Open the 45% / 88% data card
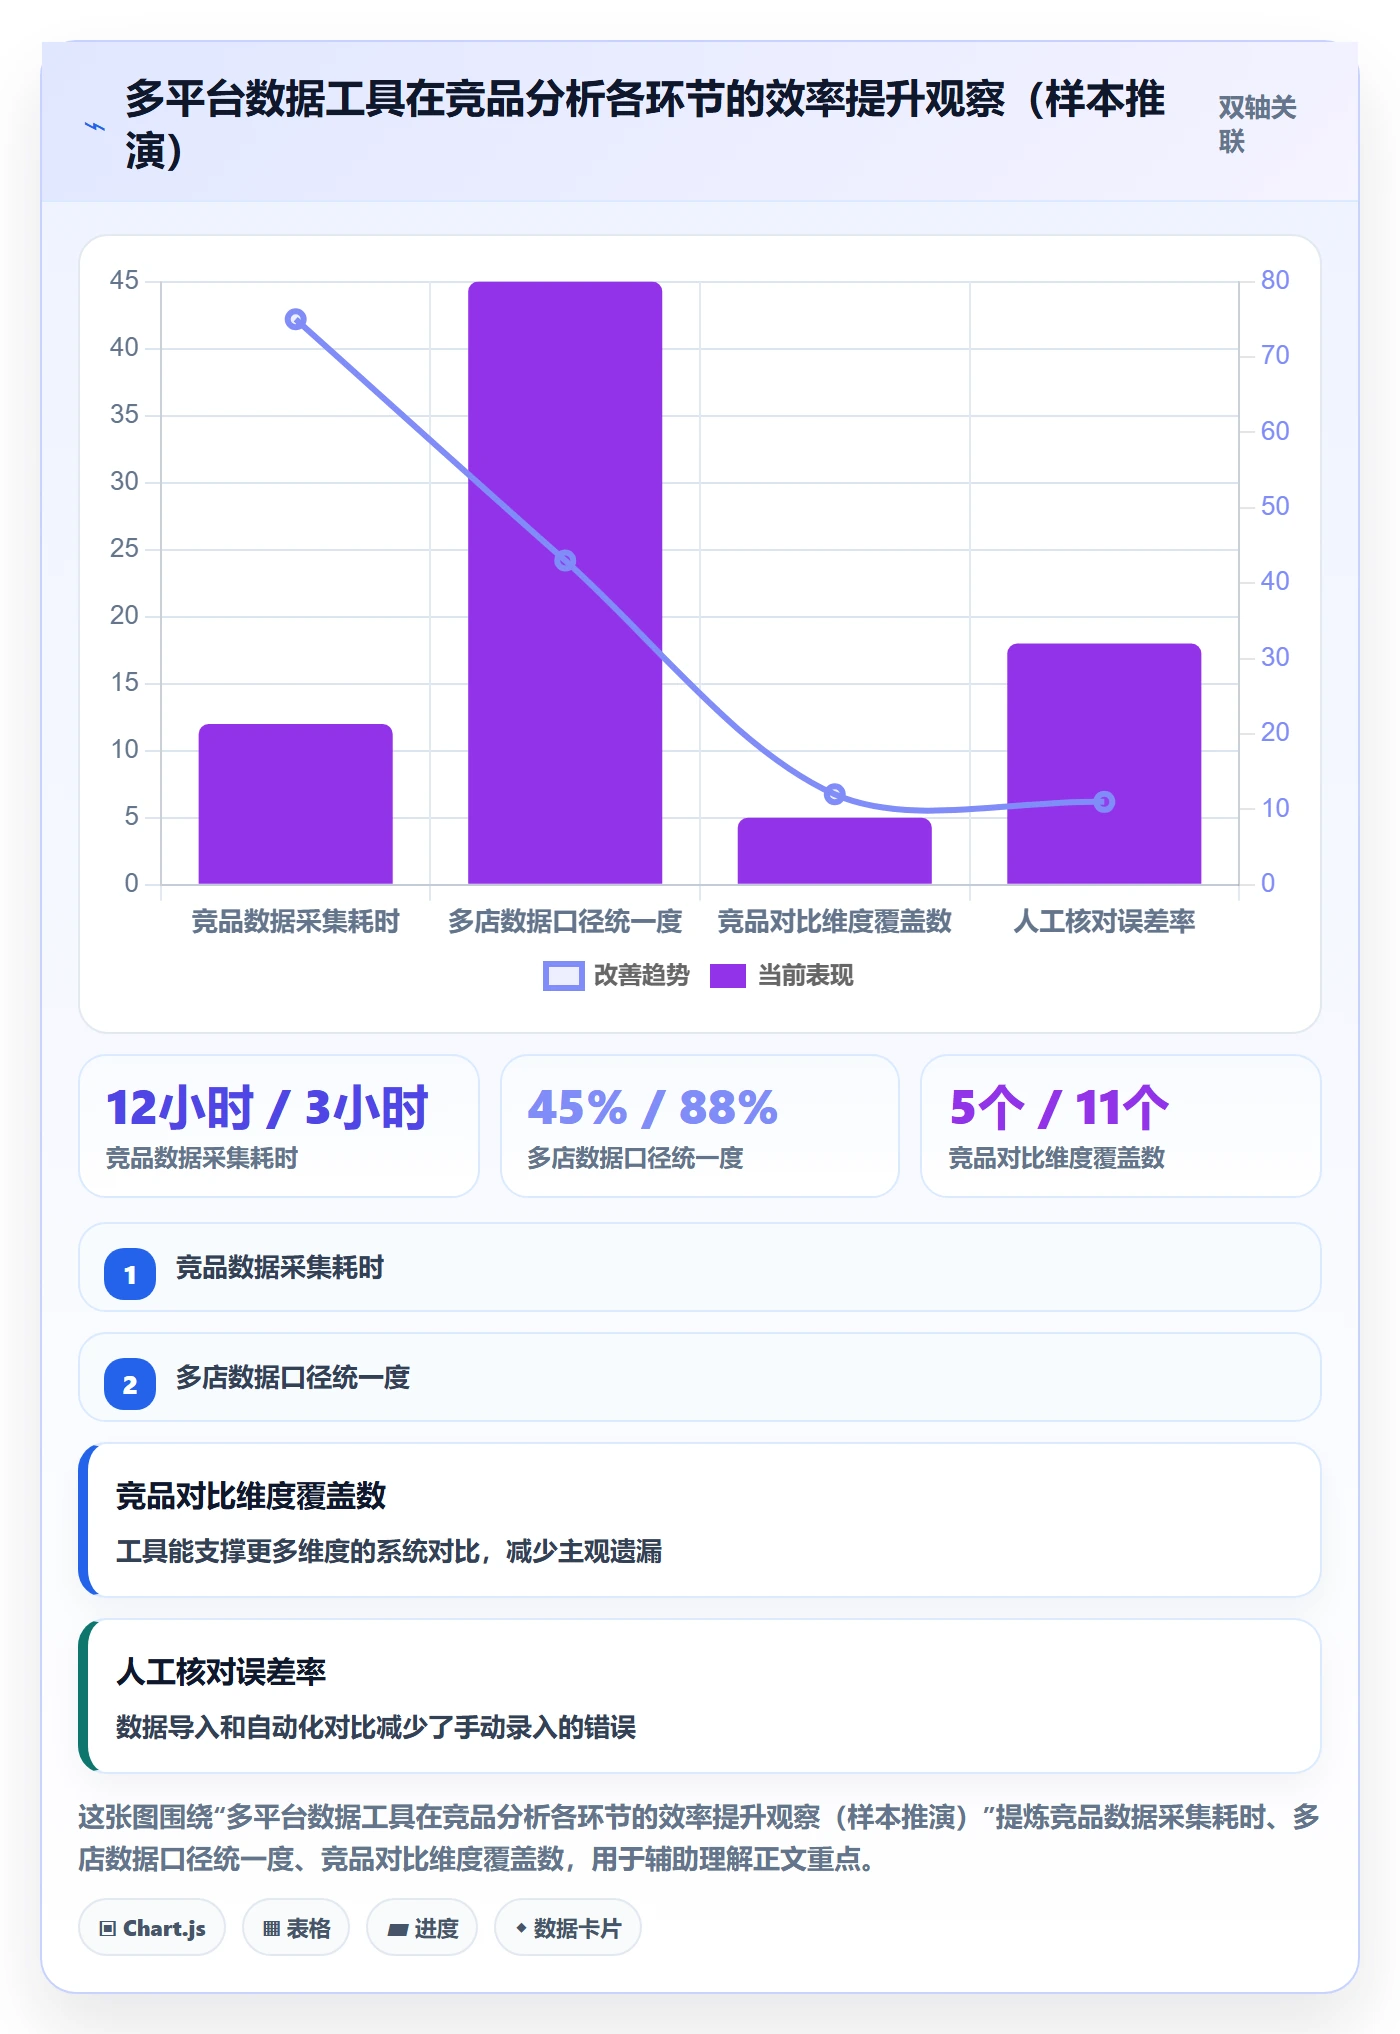 pyautogui.click(x=700, y=1126)
